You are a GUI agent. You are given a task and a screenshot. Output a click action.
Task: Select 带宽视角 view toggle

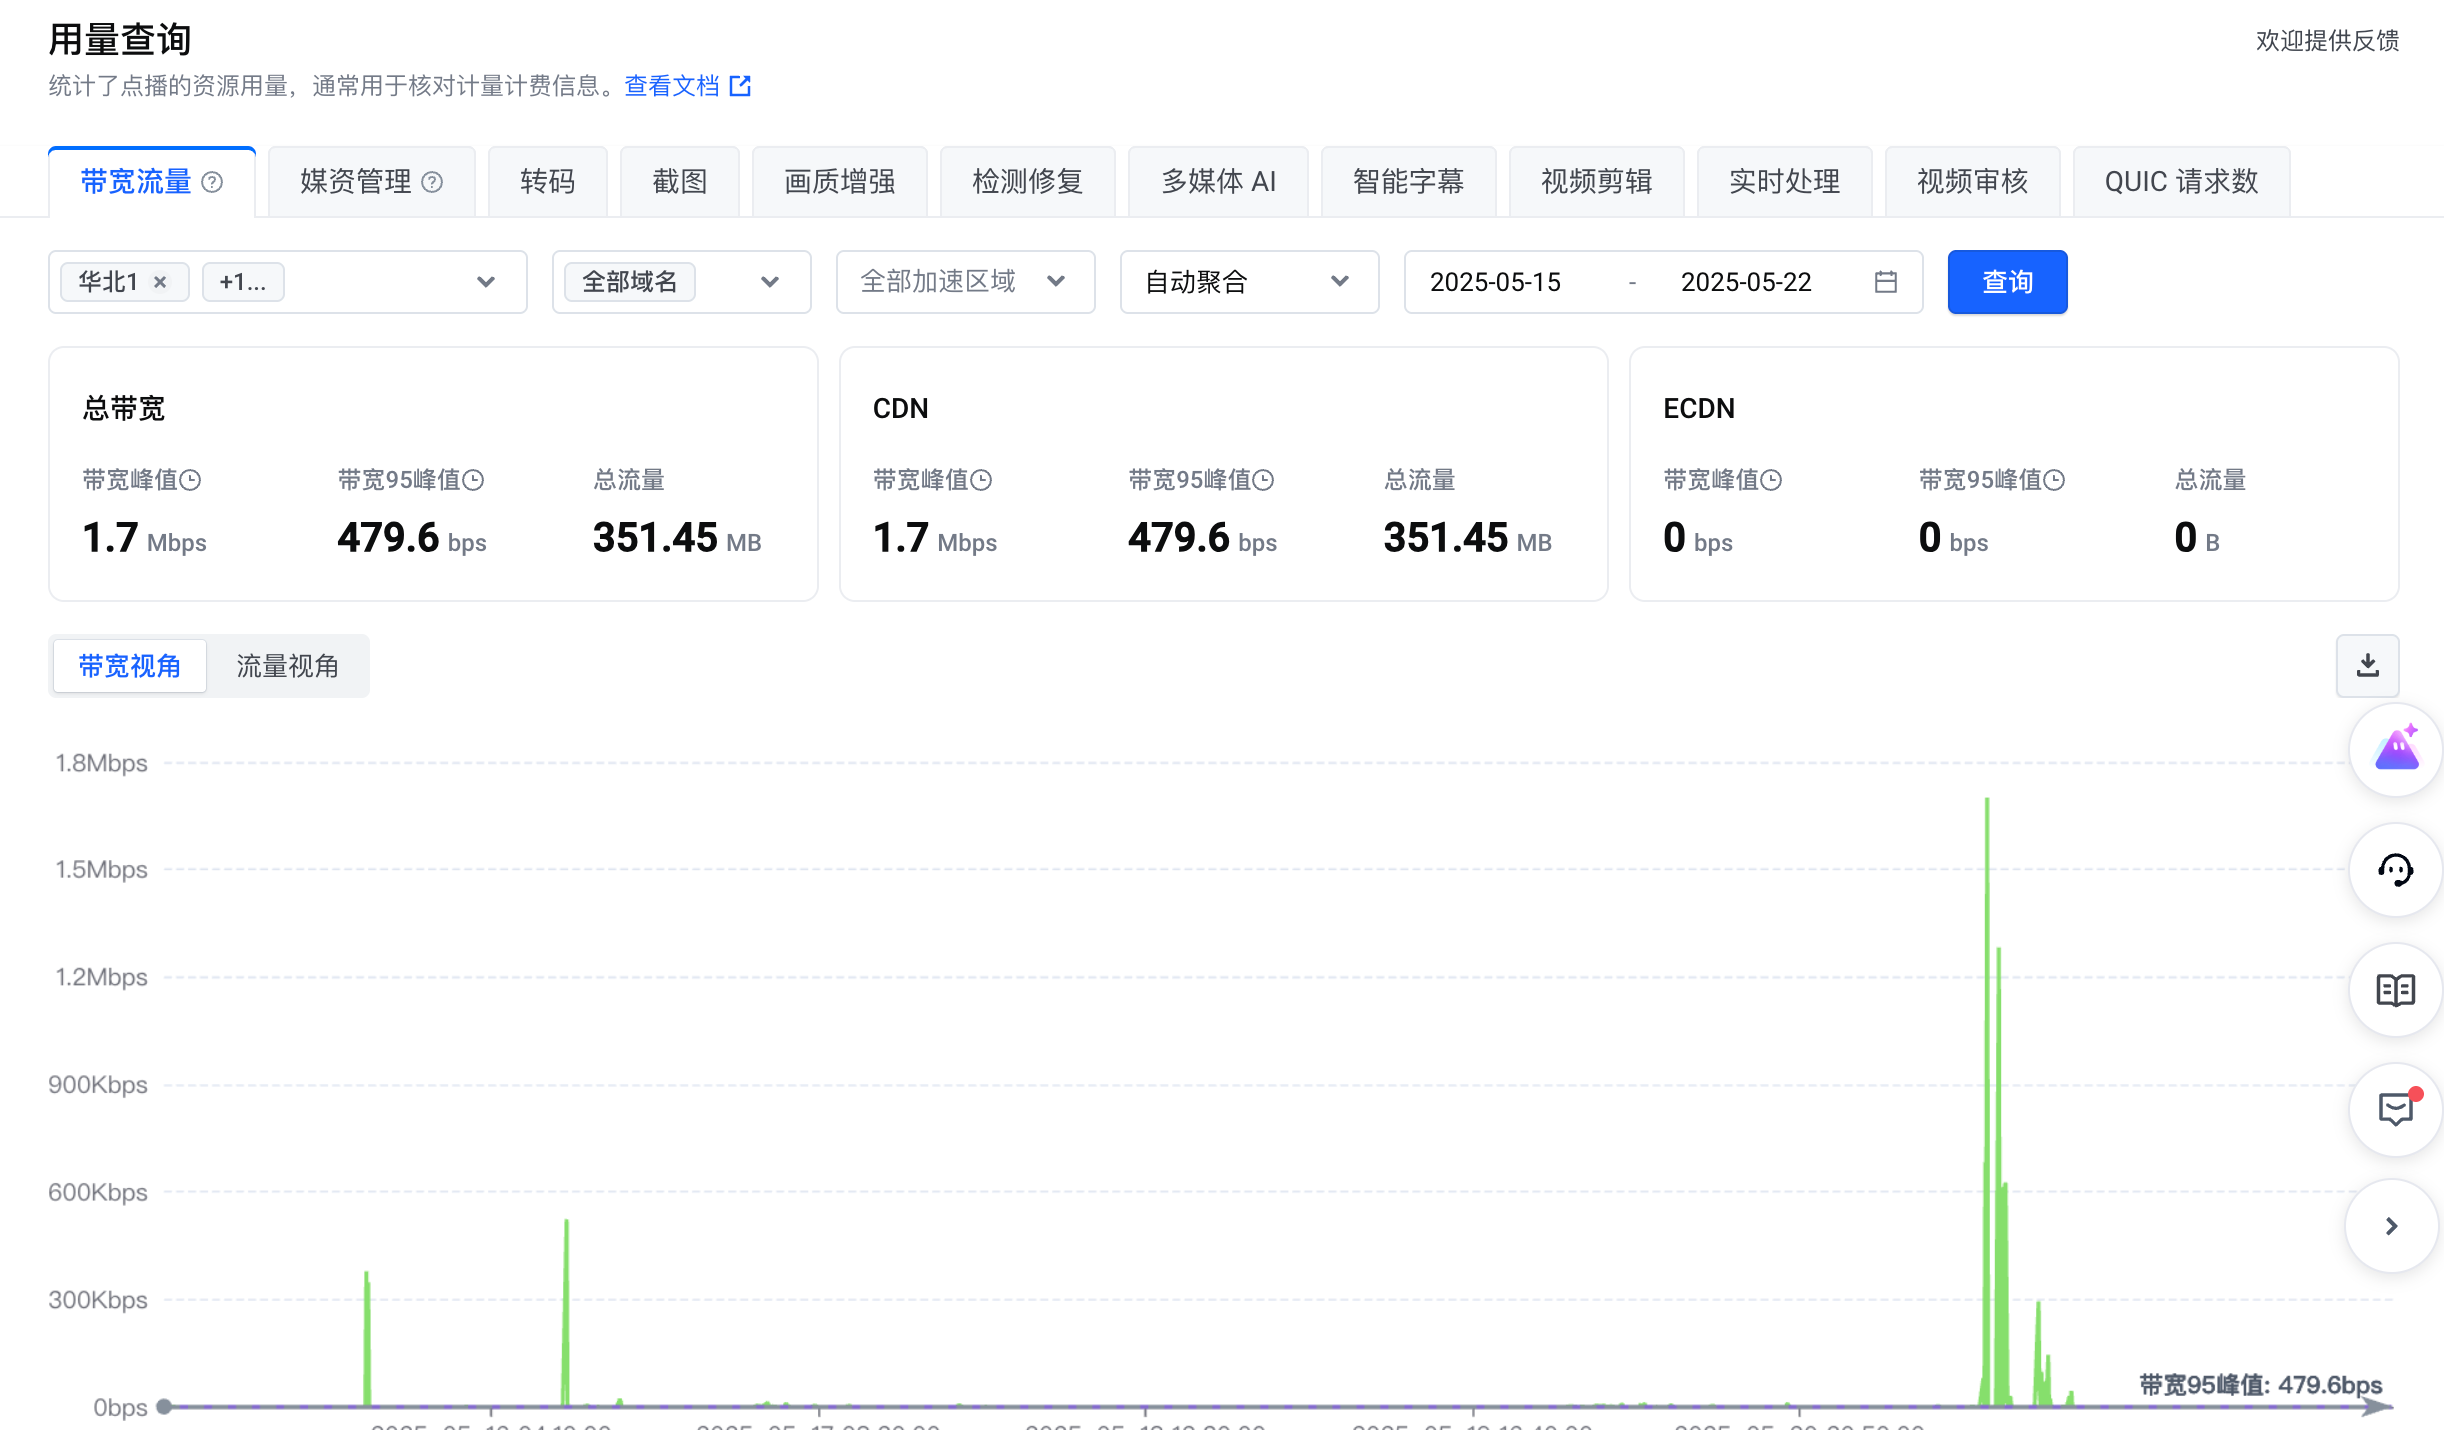(130, 666)
